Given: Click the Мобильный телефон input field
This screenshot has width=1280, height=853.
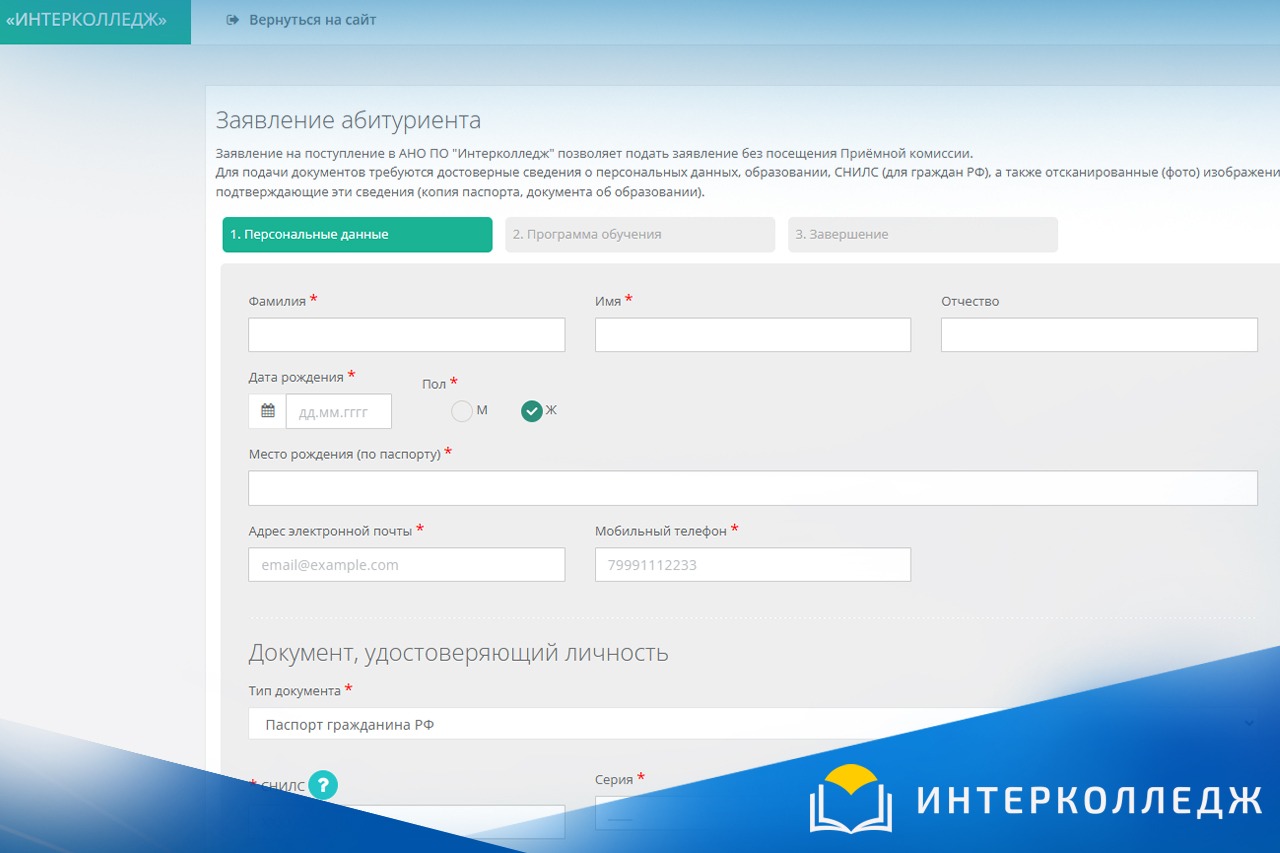Looking at the screenshot, I should tap(752, 565).
